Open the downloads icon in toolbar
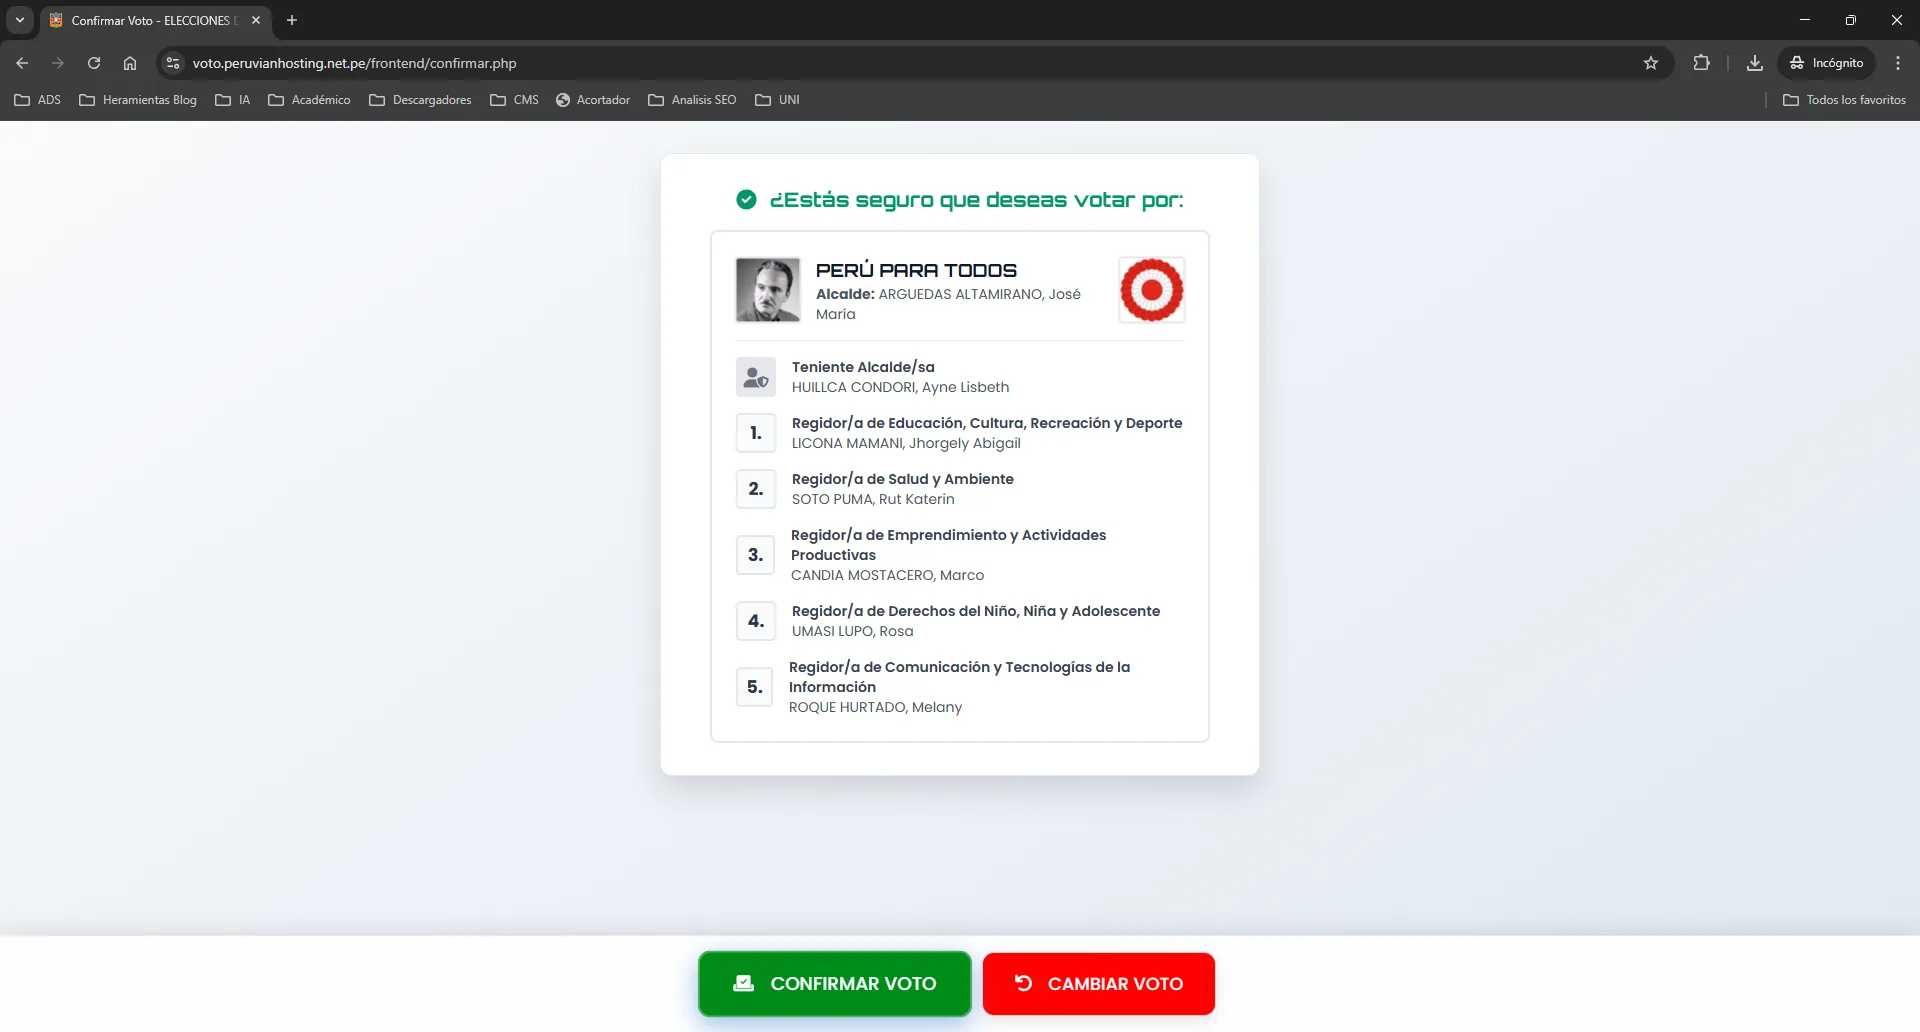 tap(1754, 63)
